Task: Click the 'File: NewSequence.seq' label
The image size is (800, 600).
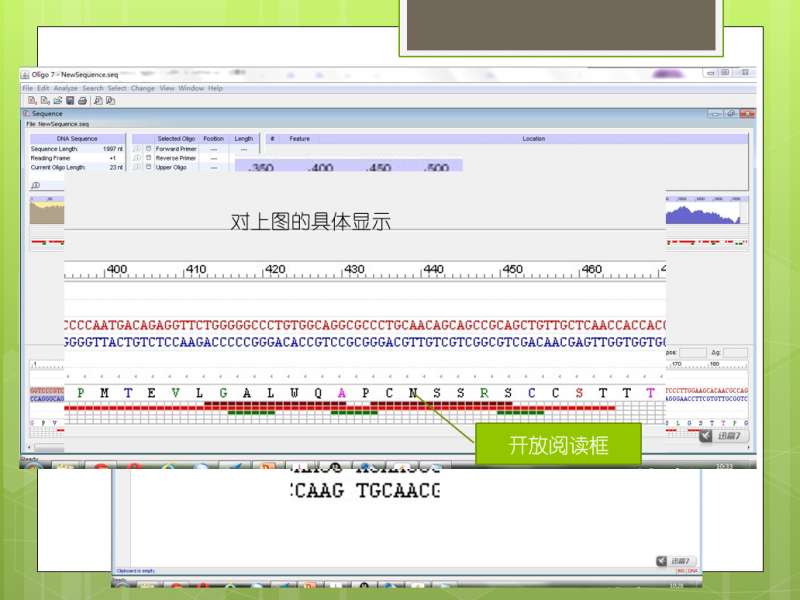Action: tap(58, 124)
